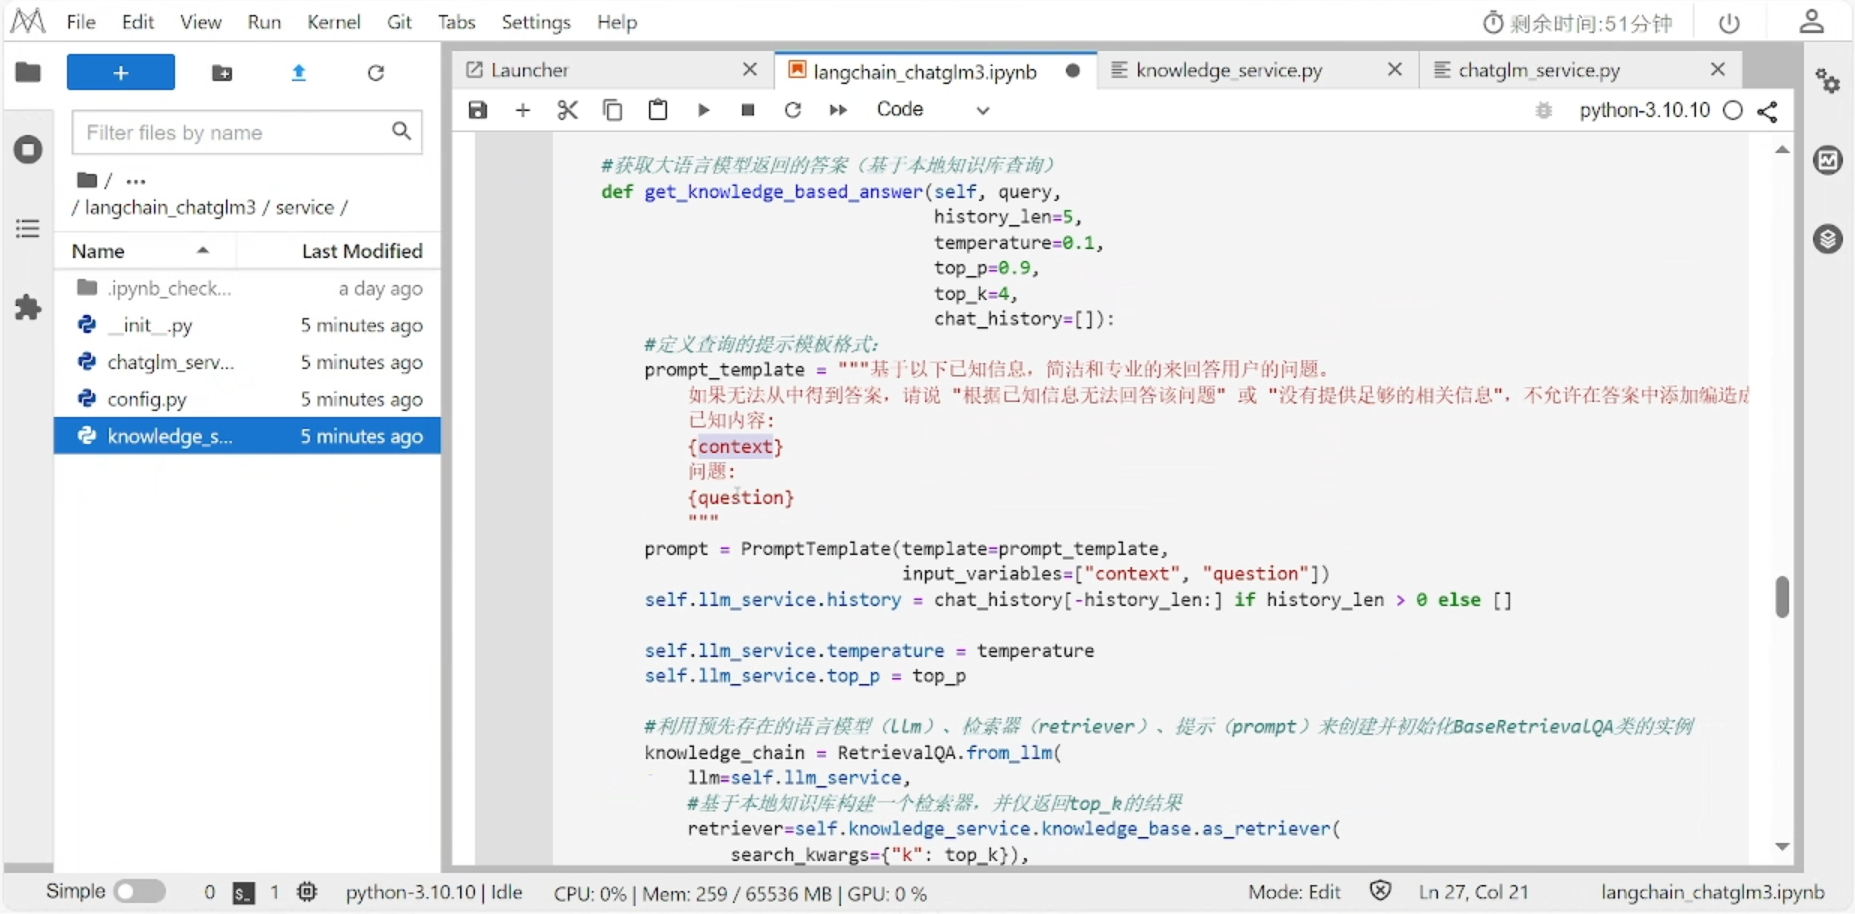Expand the folder path ellipsis breadcrumb

tap(136, 181)
